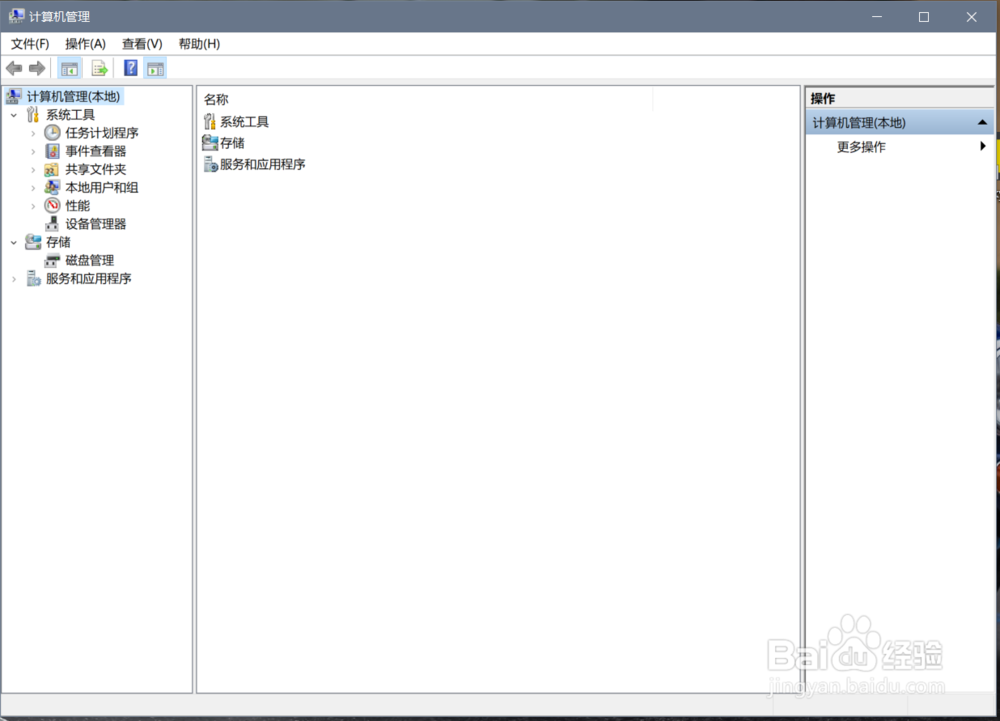Screen dimensions: 1000x721
Task: Collapse the 系统工具 tree node
Action: tap(14, 115)
